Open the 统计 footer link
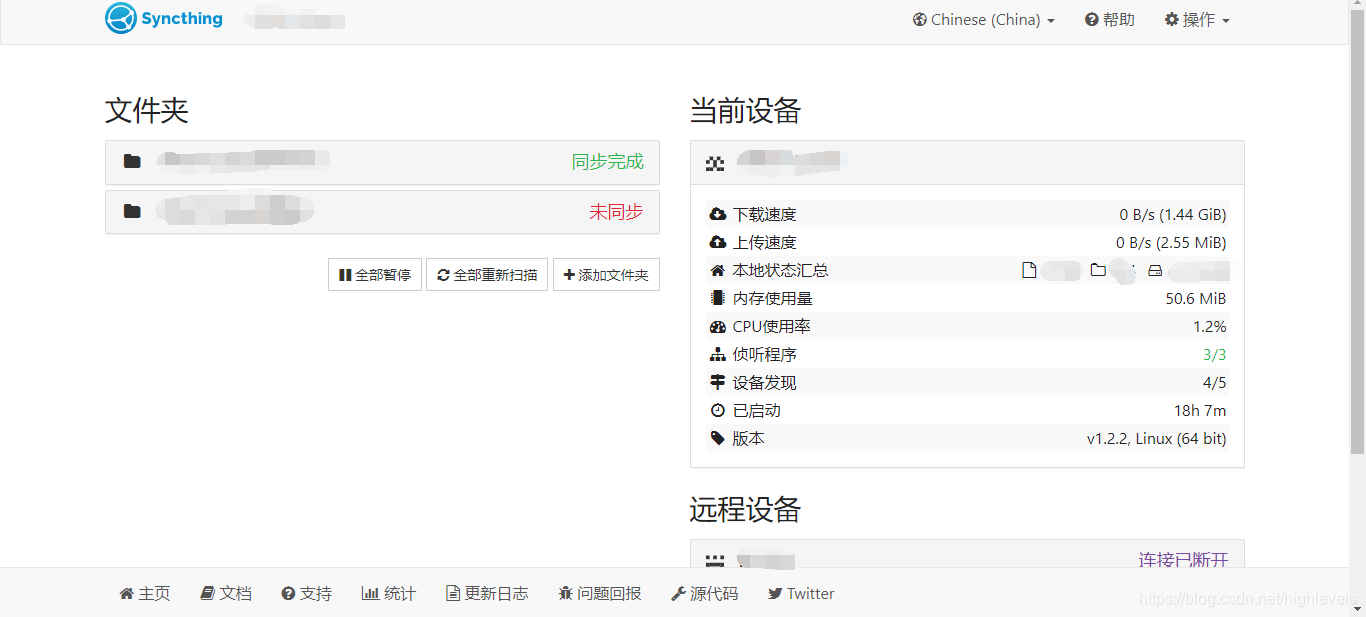Screen dimensions: 1366x617 (x=388, y=594)
